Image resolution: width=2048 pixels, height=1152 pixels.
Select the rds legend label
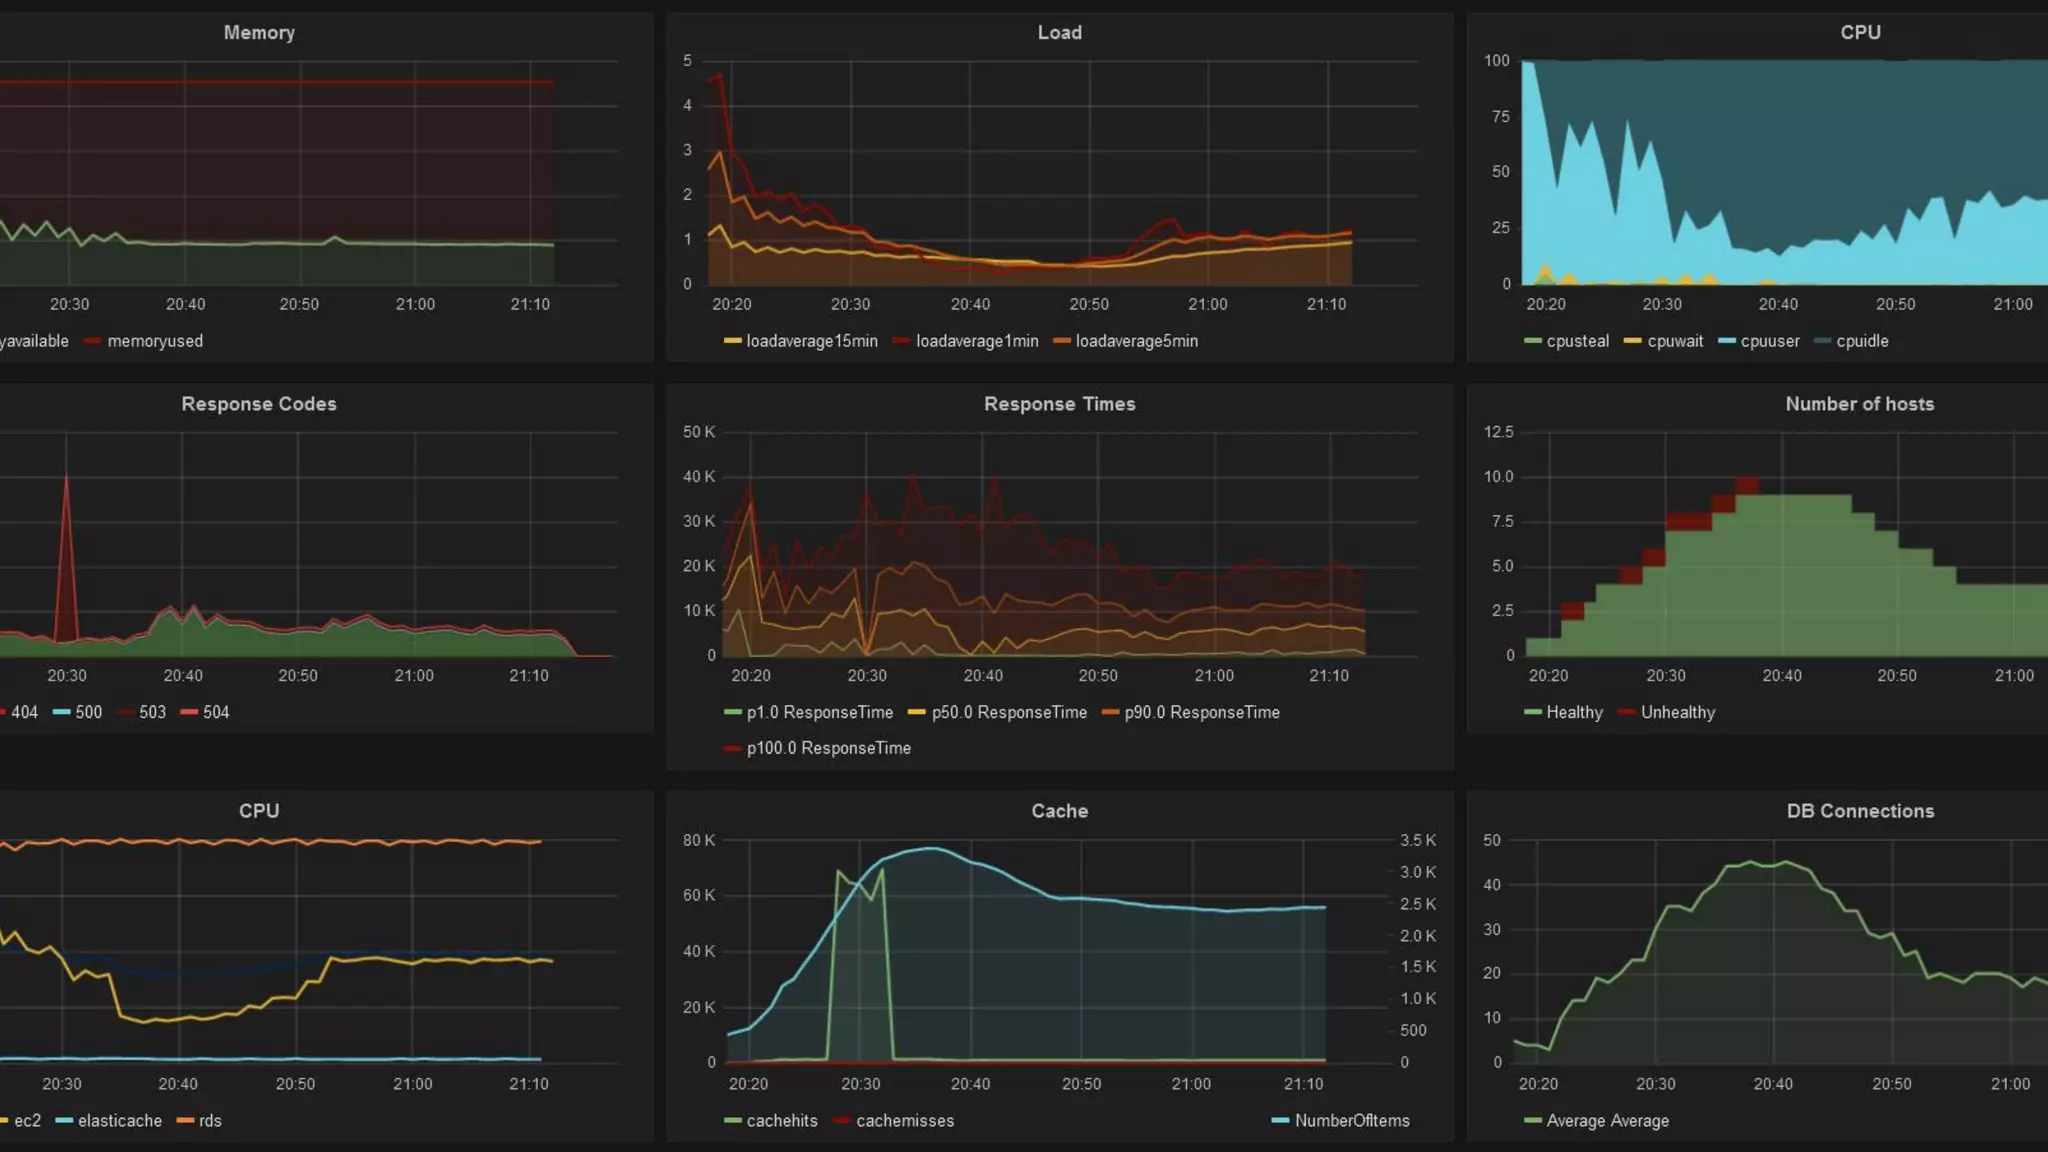(x=210, y=1121)
